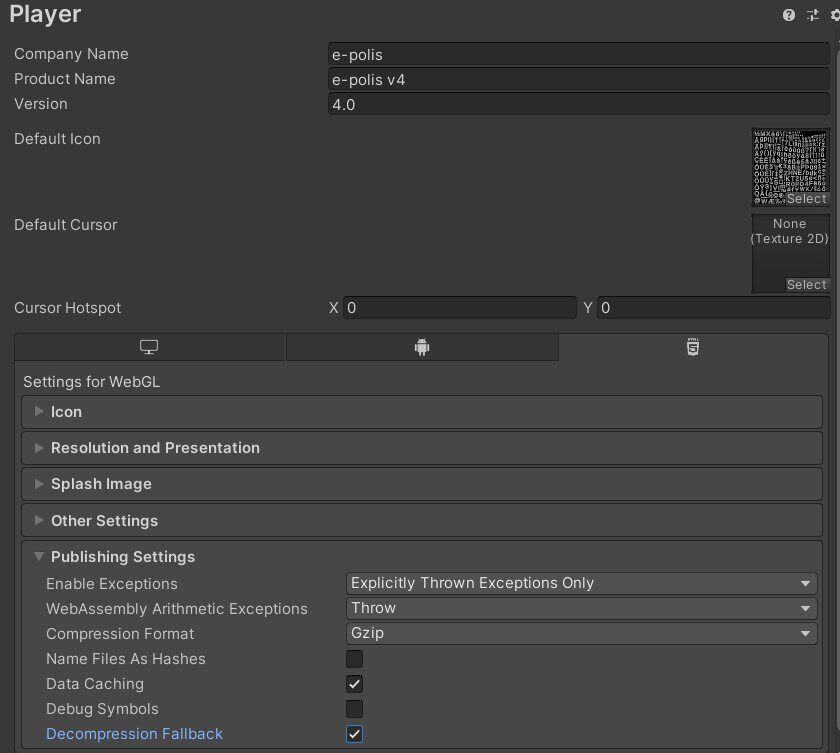Click the WebAssembly Arithmetic Exceptions label
Screen dimensions: 840x753
click(177, 609)
